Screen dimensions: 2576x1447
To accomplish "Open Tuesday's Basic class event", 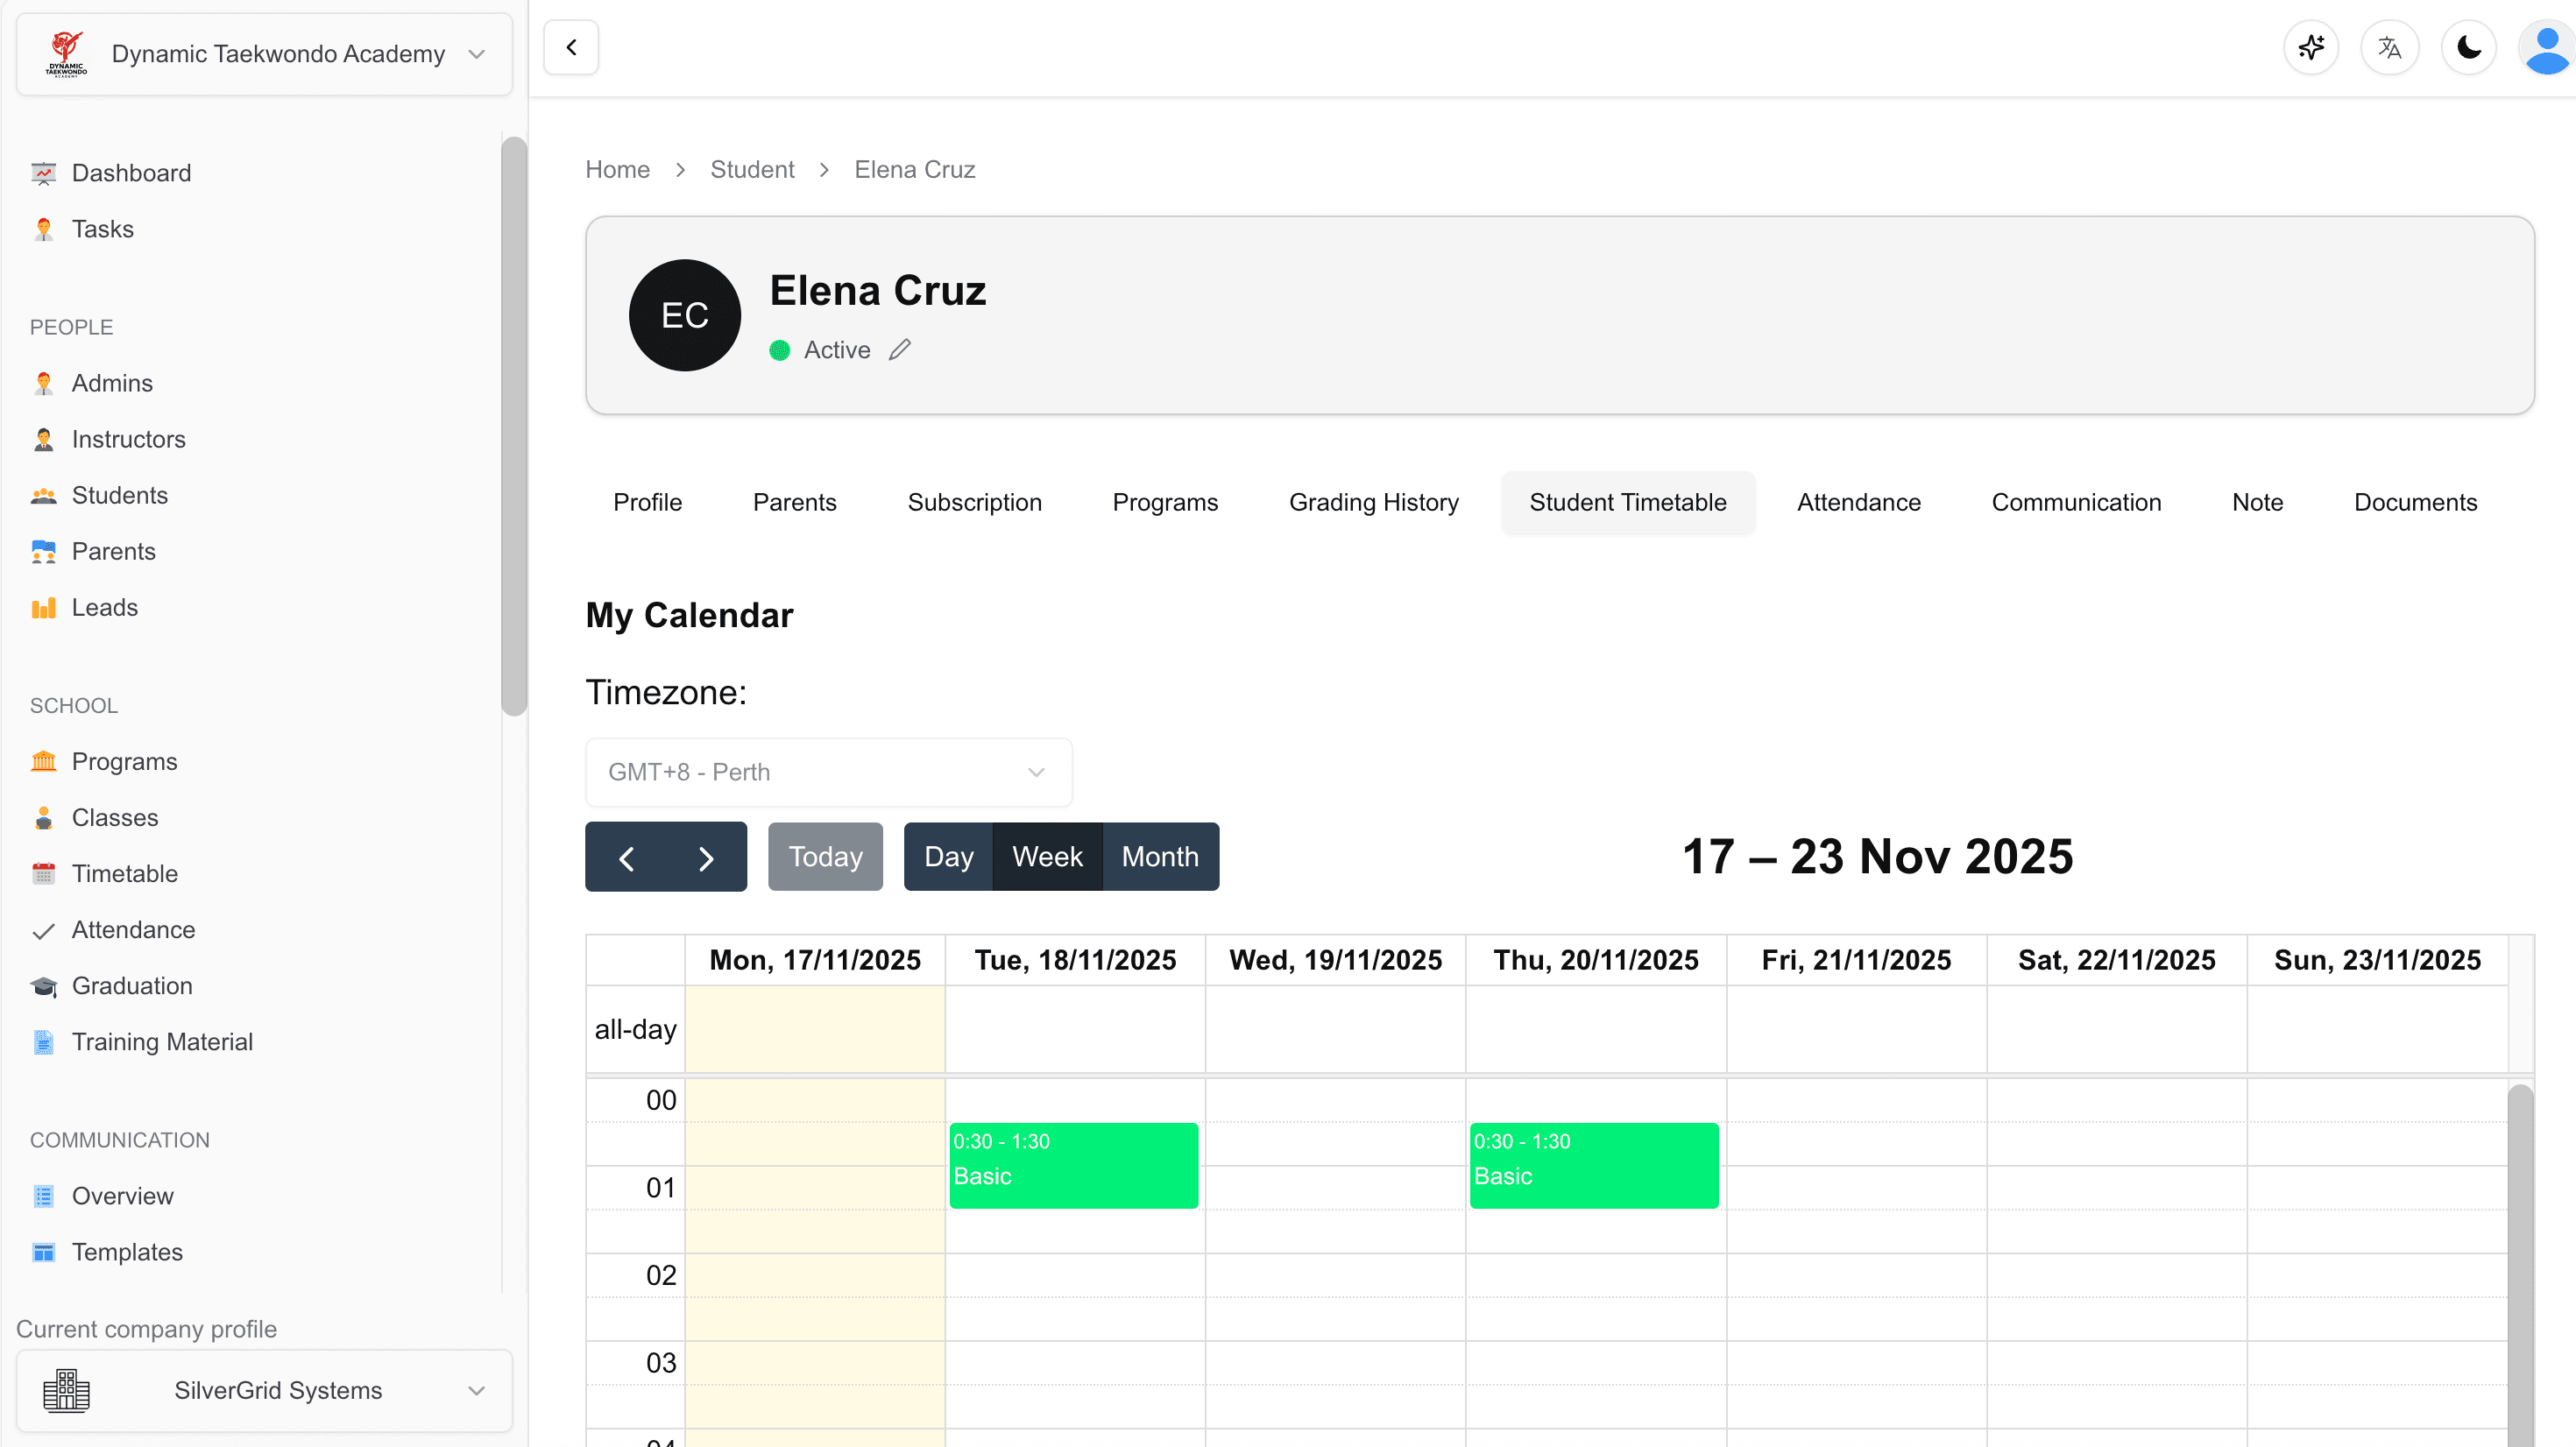I will click(1074, 1166).
